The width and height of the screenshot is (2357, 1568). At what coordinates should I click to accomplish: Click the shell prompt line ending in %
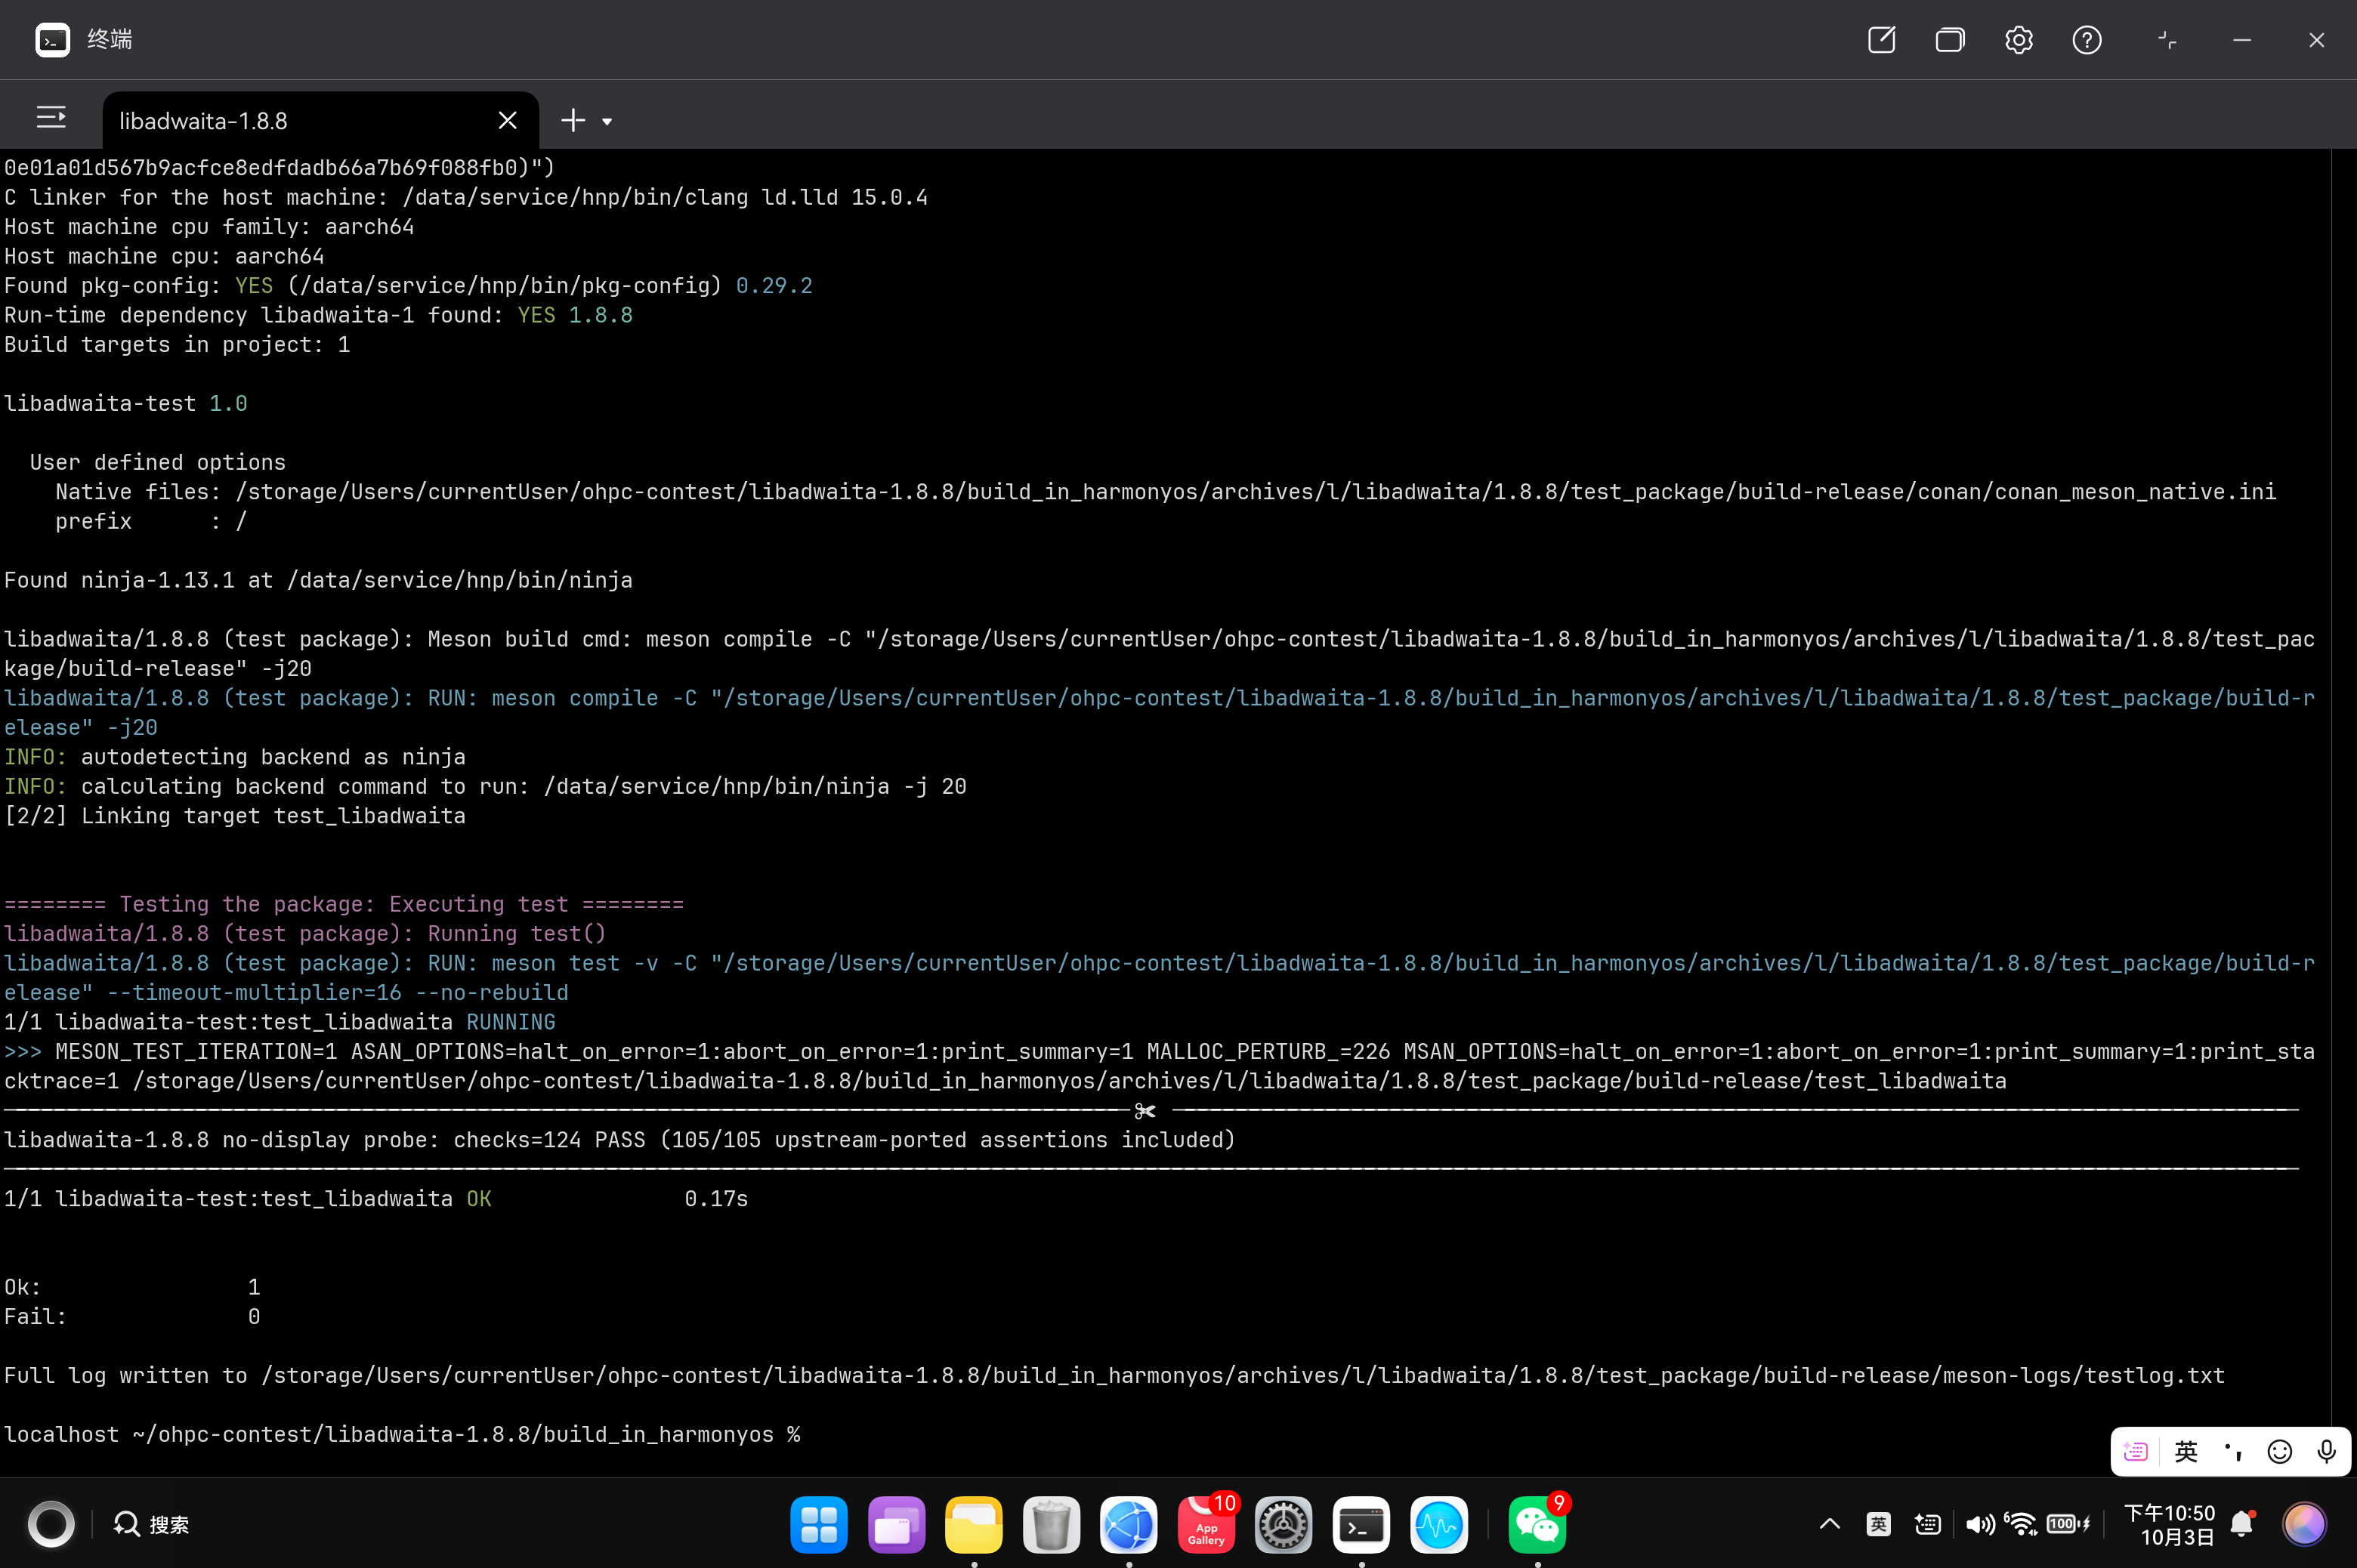(x=402, y=1434)
